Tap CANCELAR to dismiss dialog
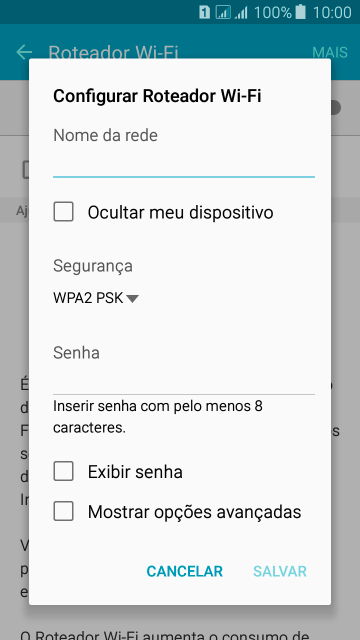The width and height of the screenshot is (360, 640). click(x=184, y=571)
